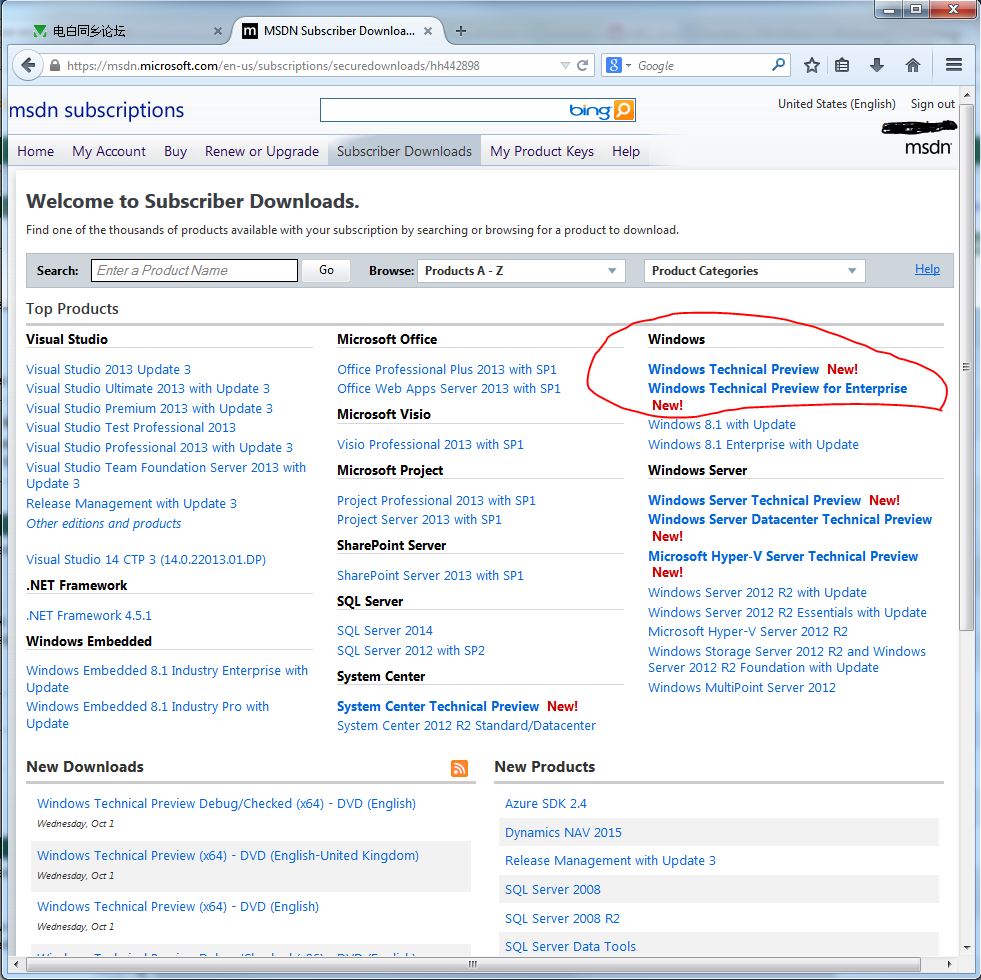This screenshot has width=981, height=980.
Task: Open a new tab with plus button
Action: (x=461, y=31)
